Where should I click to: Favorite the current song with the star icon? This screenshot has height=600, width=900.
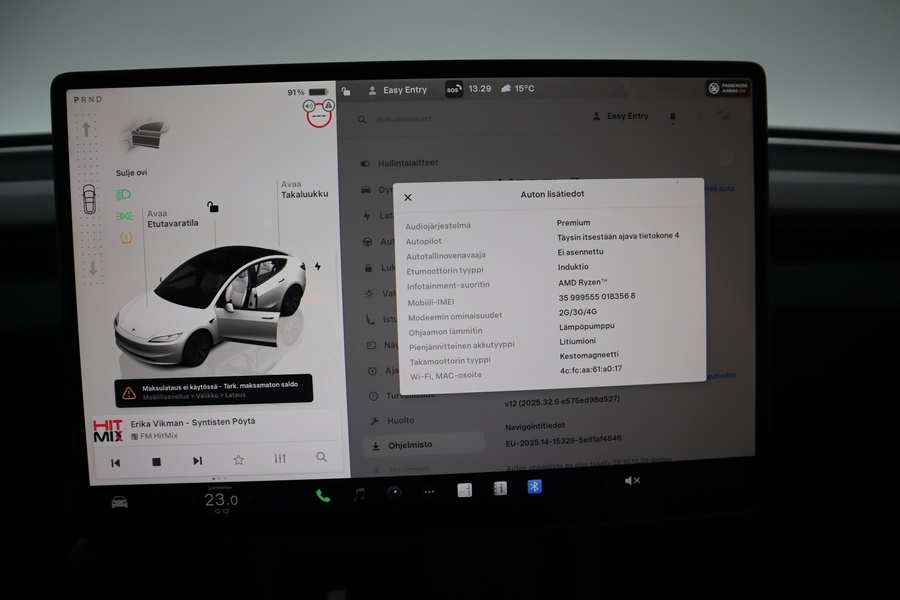[238, 461]
